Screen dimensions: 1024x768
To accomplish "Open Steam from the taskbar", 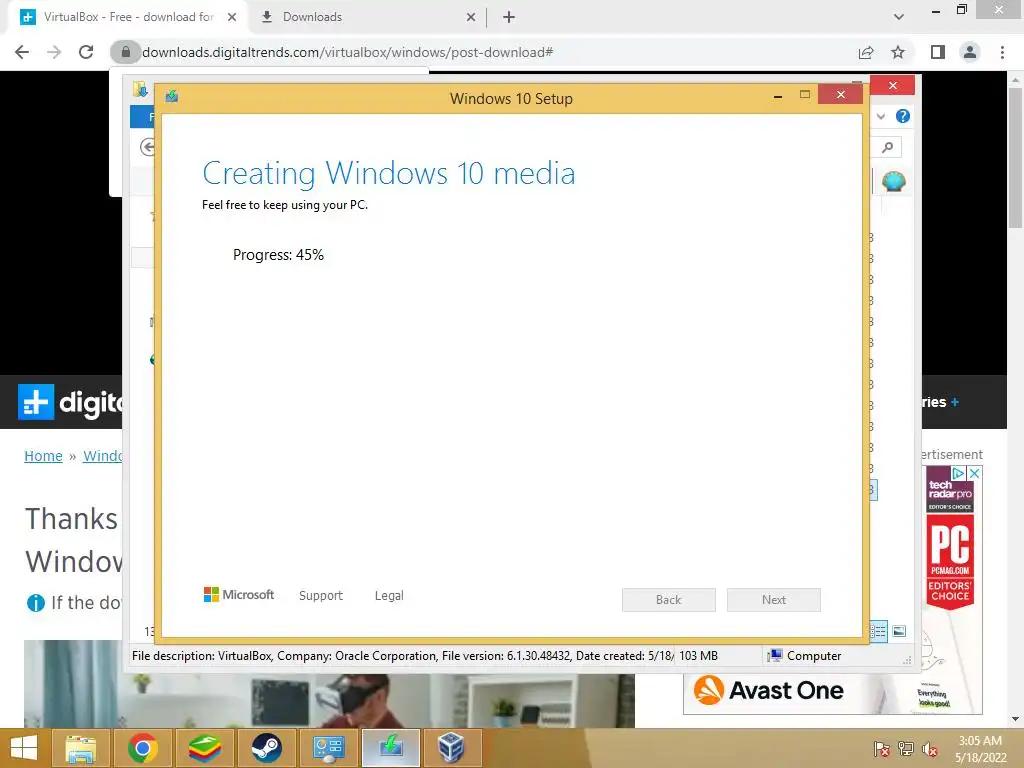I will pos(266,748).
